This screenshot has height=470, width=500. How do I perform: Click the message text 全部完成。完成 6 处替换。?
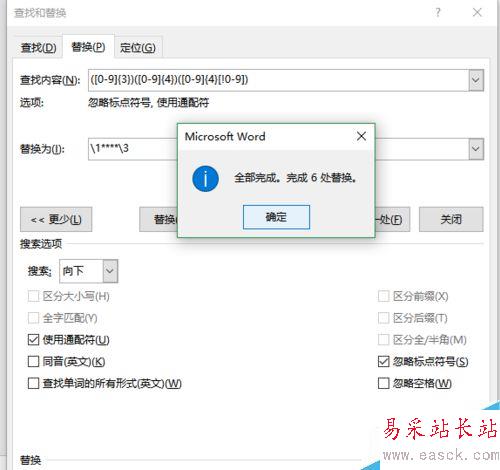pos(295,178)
